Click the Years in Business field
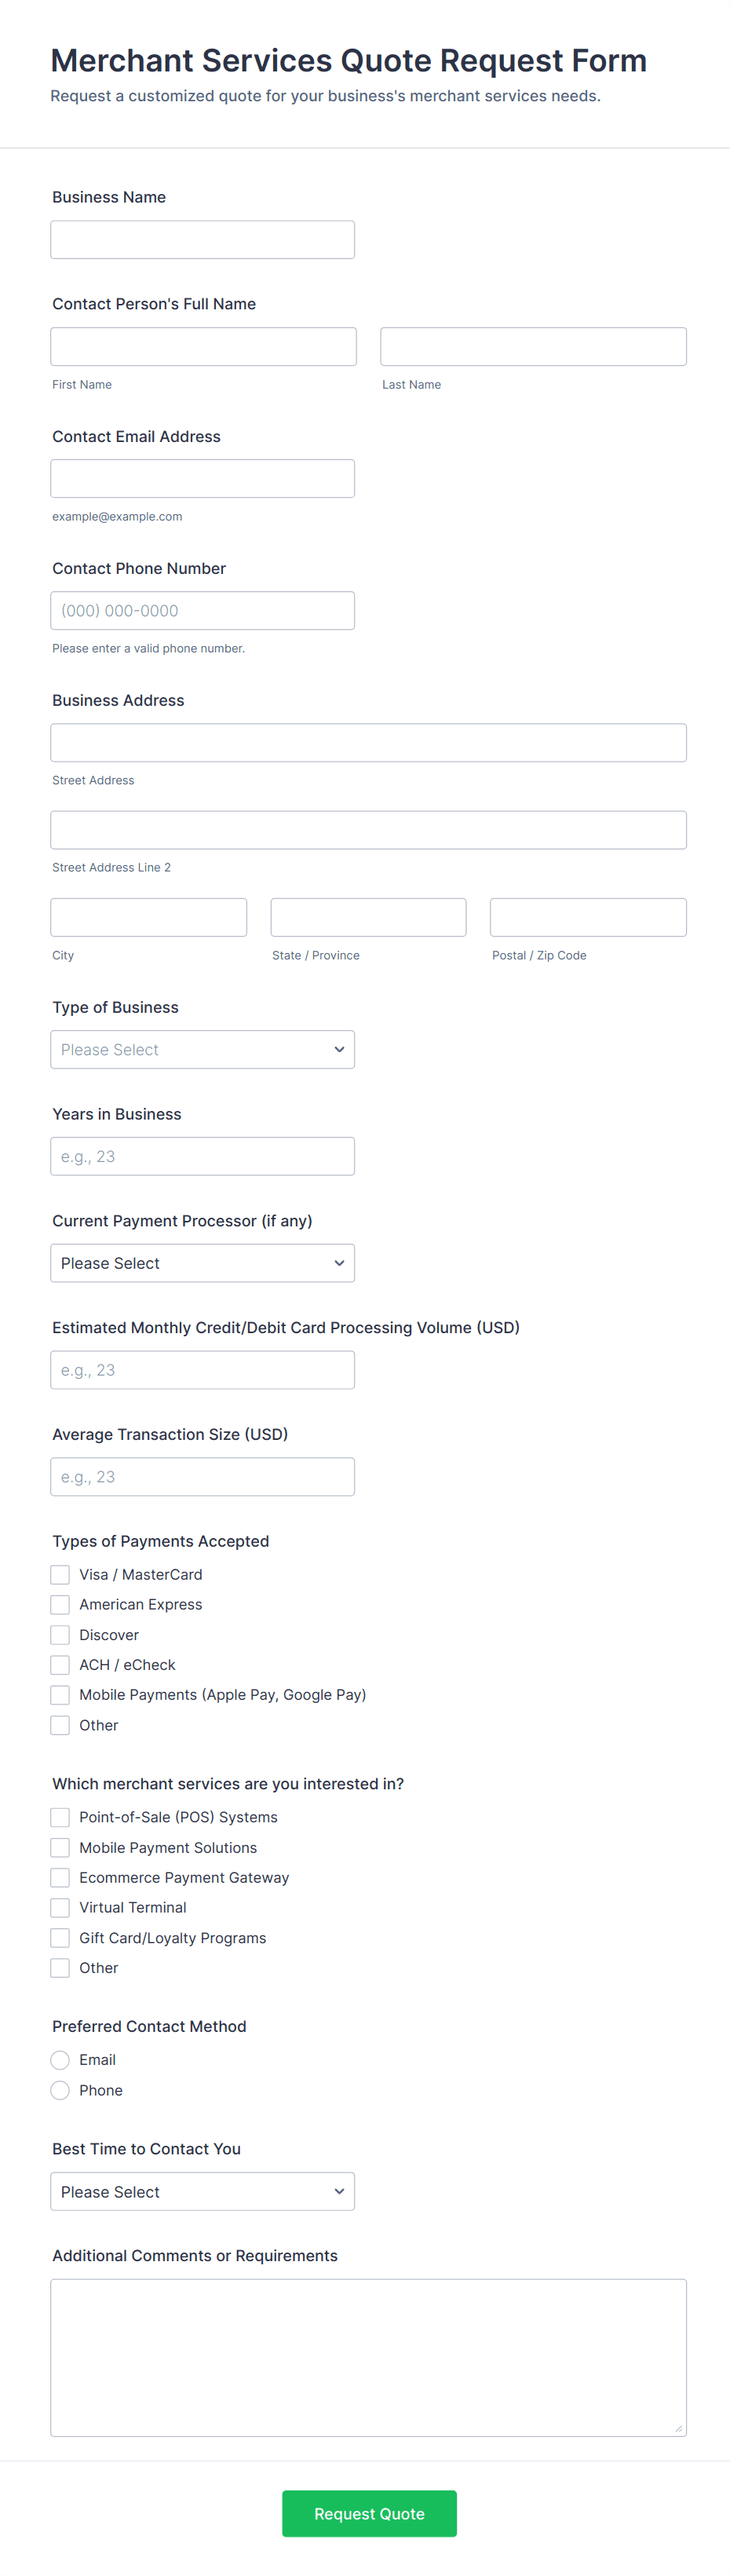Image resolution: width=730 pixels, height=2576 pixels. [x=202, y=1156]
